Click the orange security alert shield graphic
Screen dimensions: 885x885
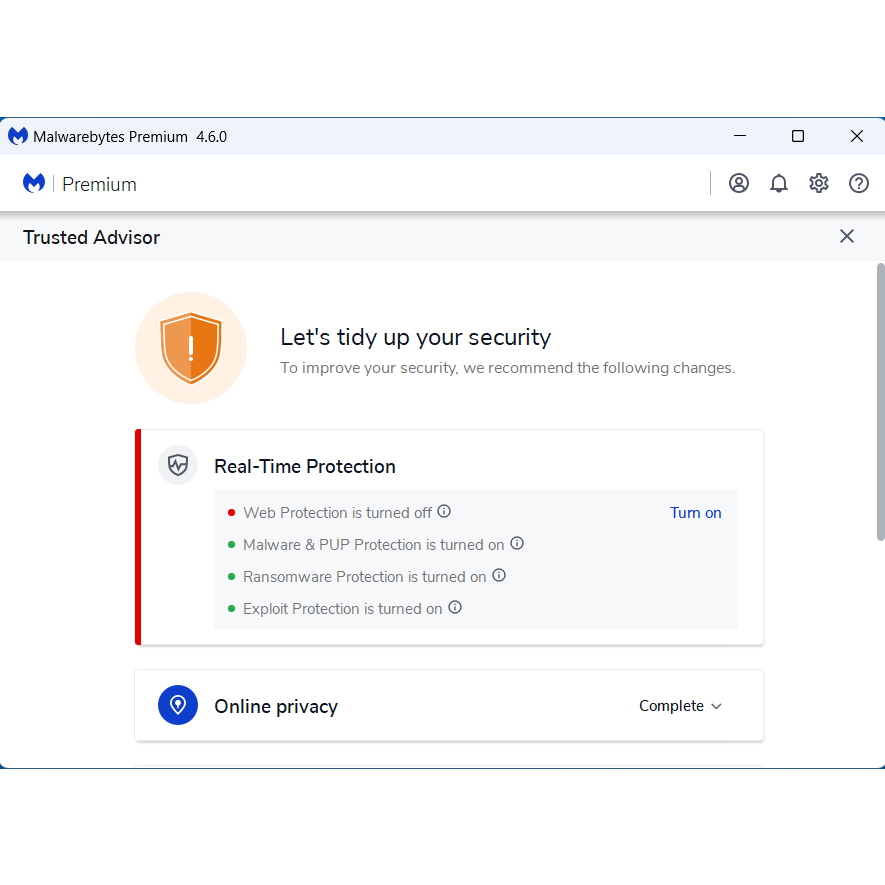point(191,348)
